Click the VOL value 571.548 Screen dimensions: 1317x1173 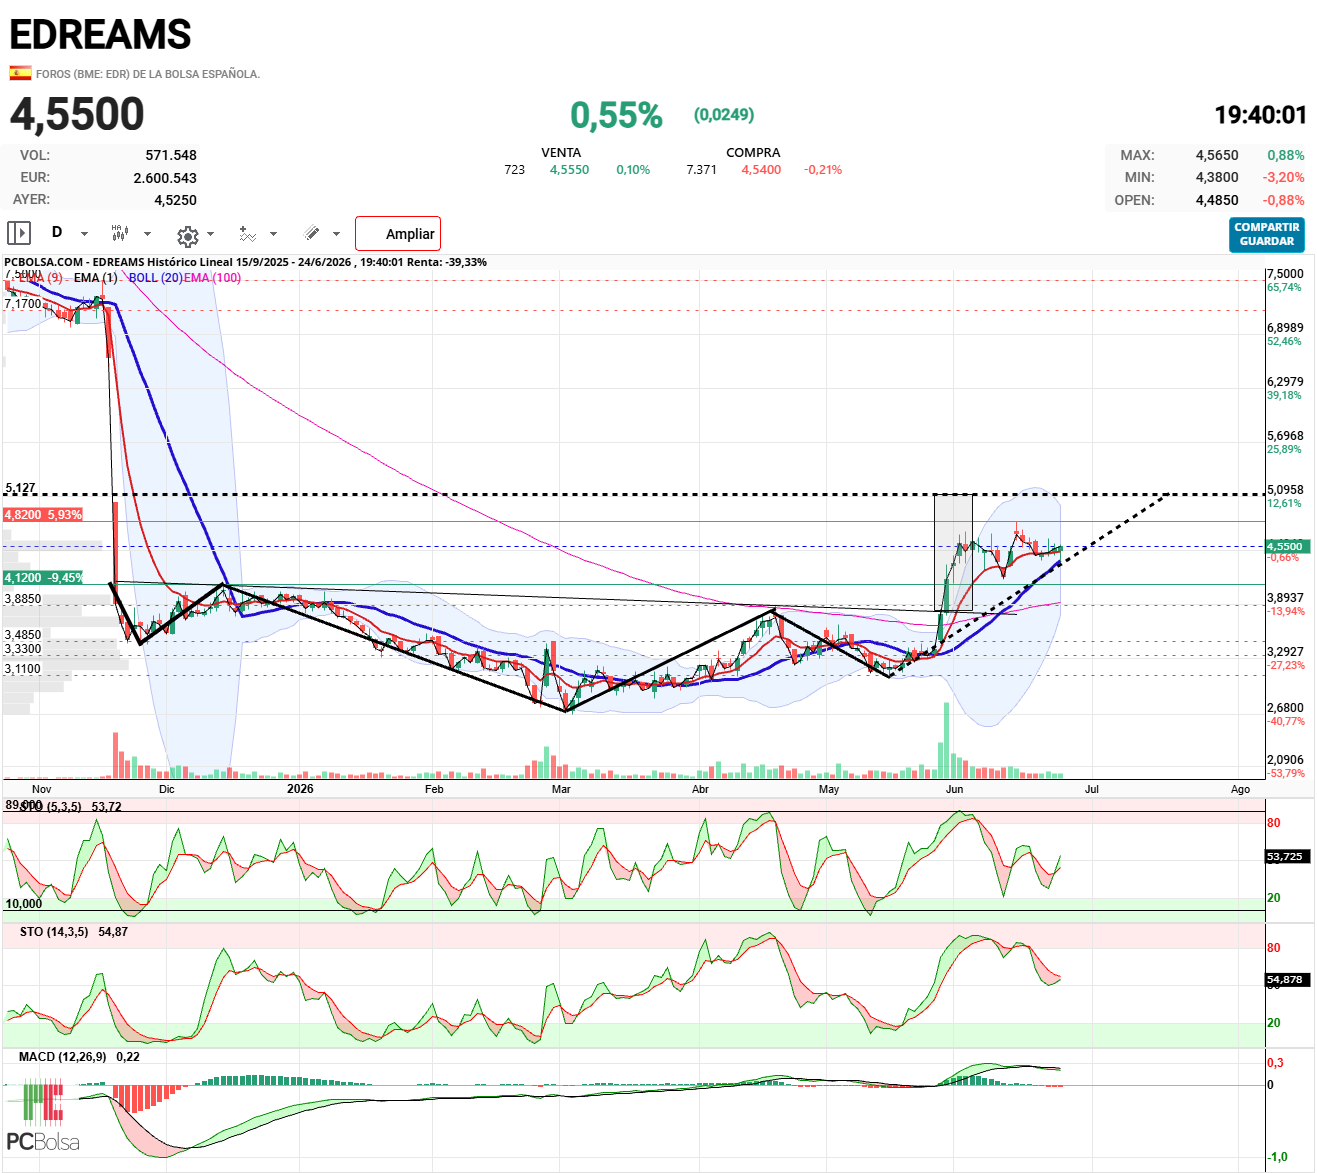pyautogui.click(x=171, y=155)
